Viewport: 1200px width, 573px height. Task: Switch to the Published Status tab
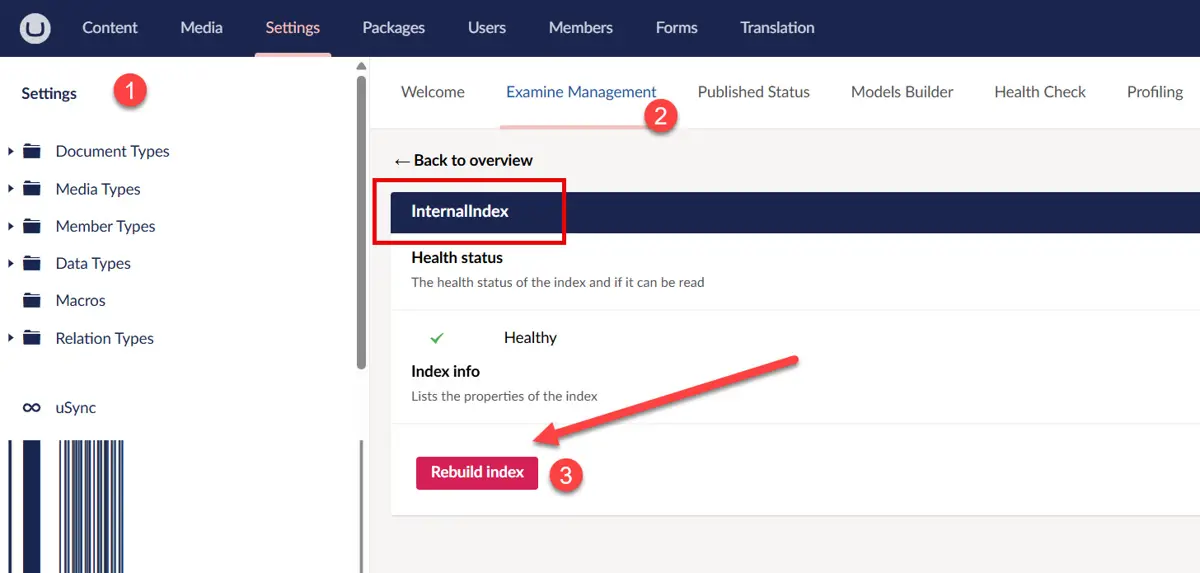point(753,92)
